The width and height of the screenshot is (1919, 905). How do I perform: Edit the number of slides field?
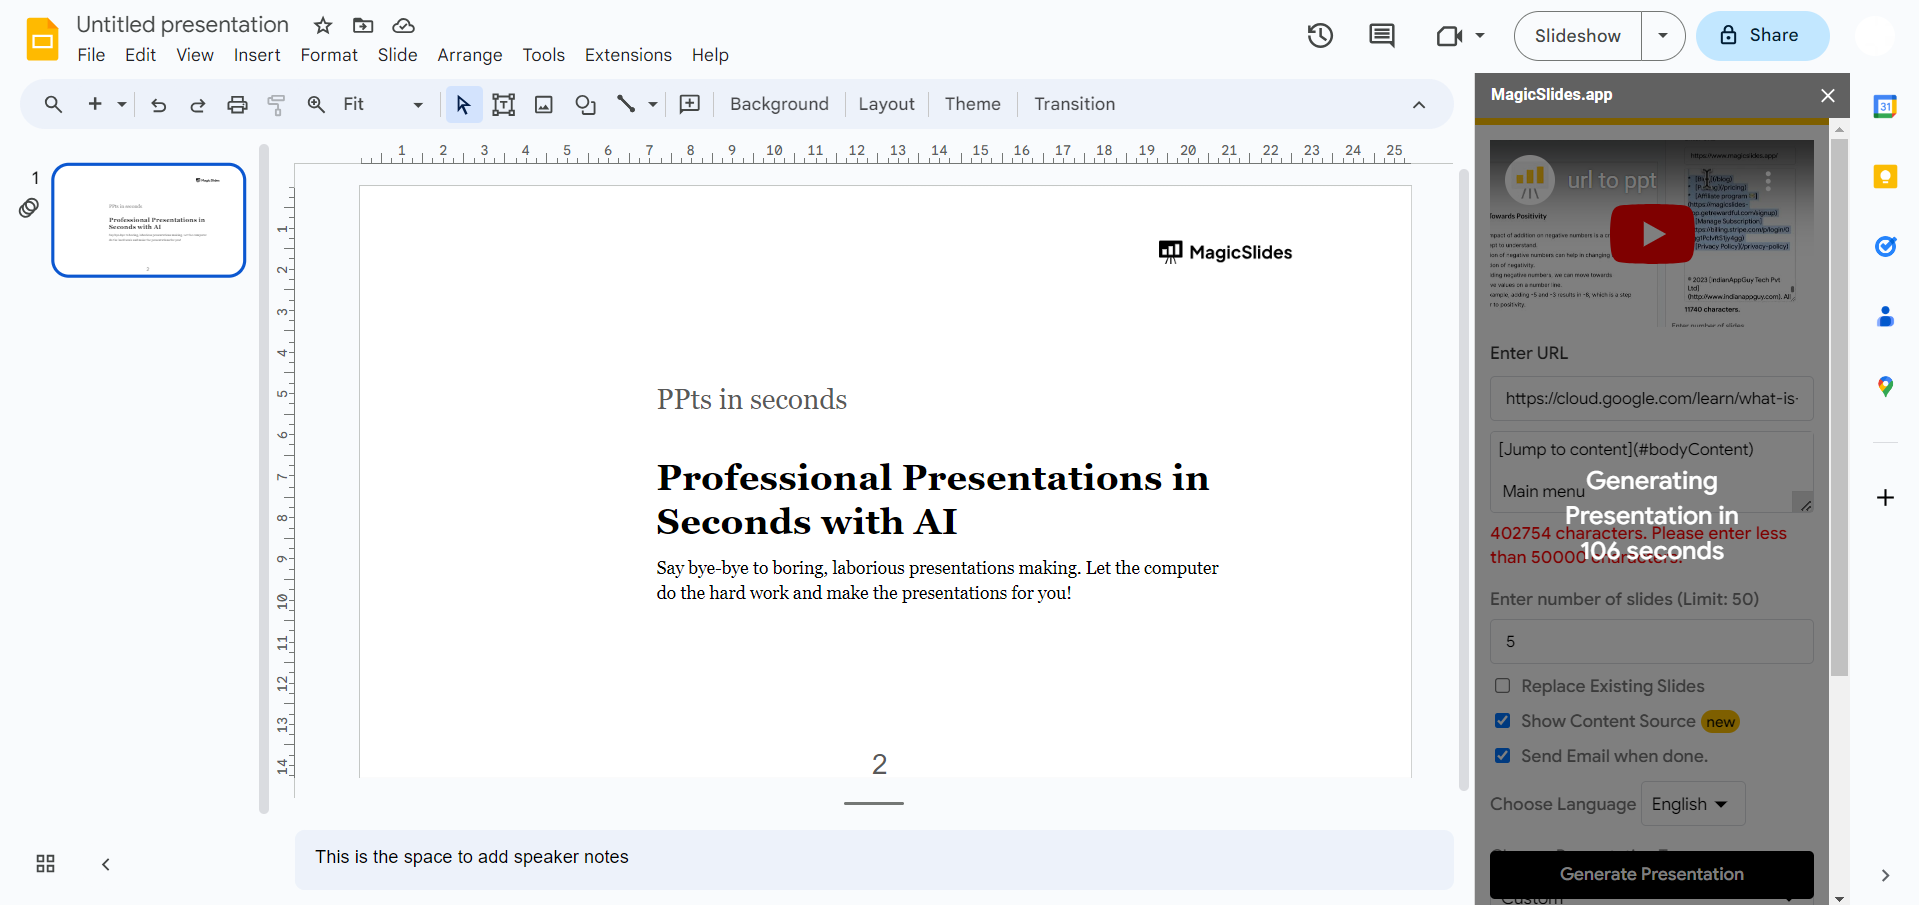pyautogui.click(x=1652, y=641)
